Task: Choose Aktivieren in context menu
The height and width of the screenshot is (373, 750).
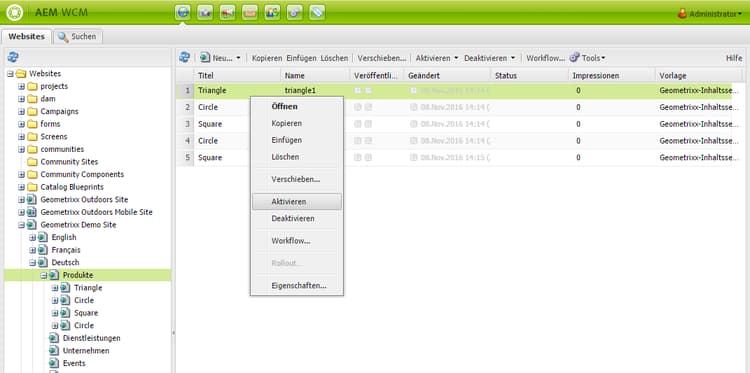Action: [297, 202]
